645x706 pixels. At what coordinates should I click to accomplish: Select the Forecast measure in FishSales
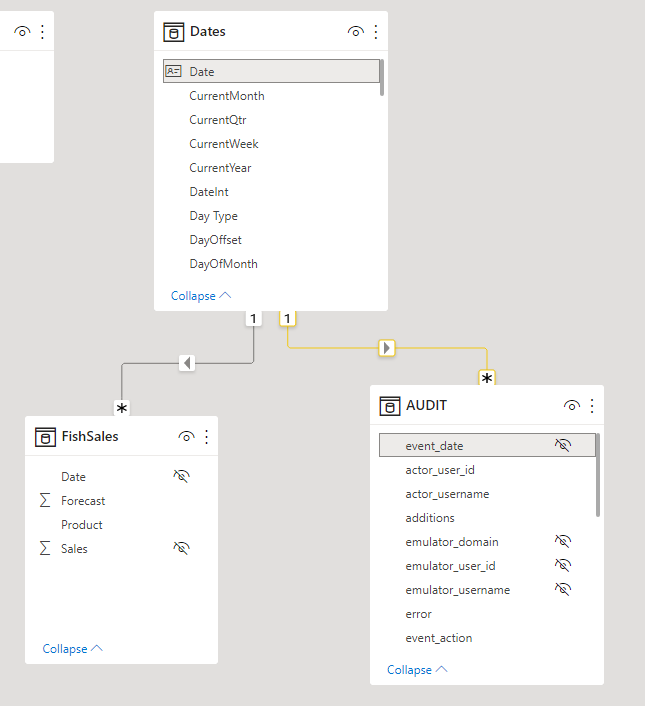[83, 501]
